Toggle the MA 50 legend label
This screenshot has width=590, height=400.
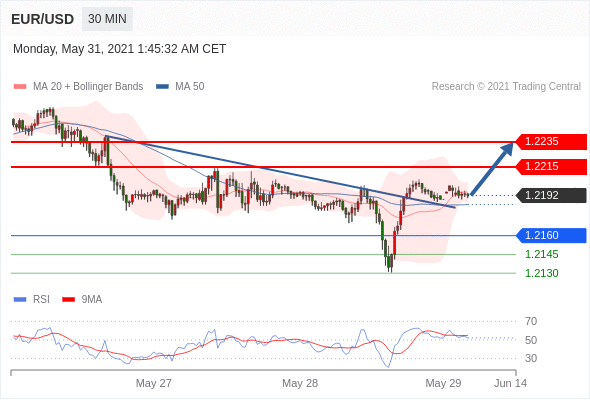click(x=190, y=87)
